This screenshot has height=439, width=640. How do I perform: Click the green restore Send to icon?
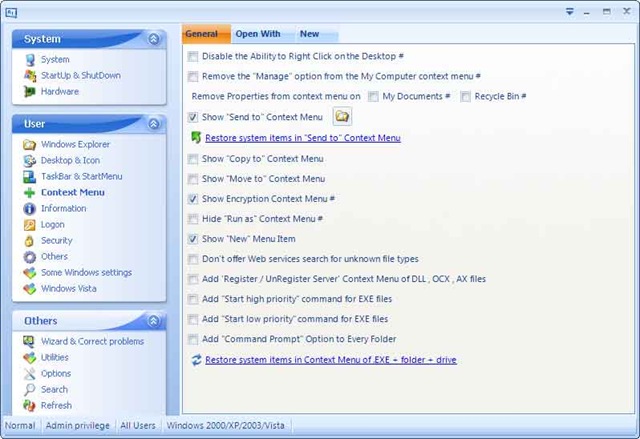[x=196, y=137]
